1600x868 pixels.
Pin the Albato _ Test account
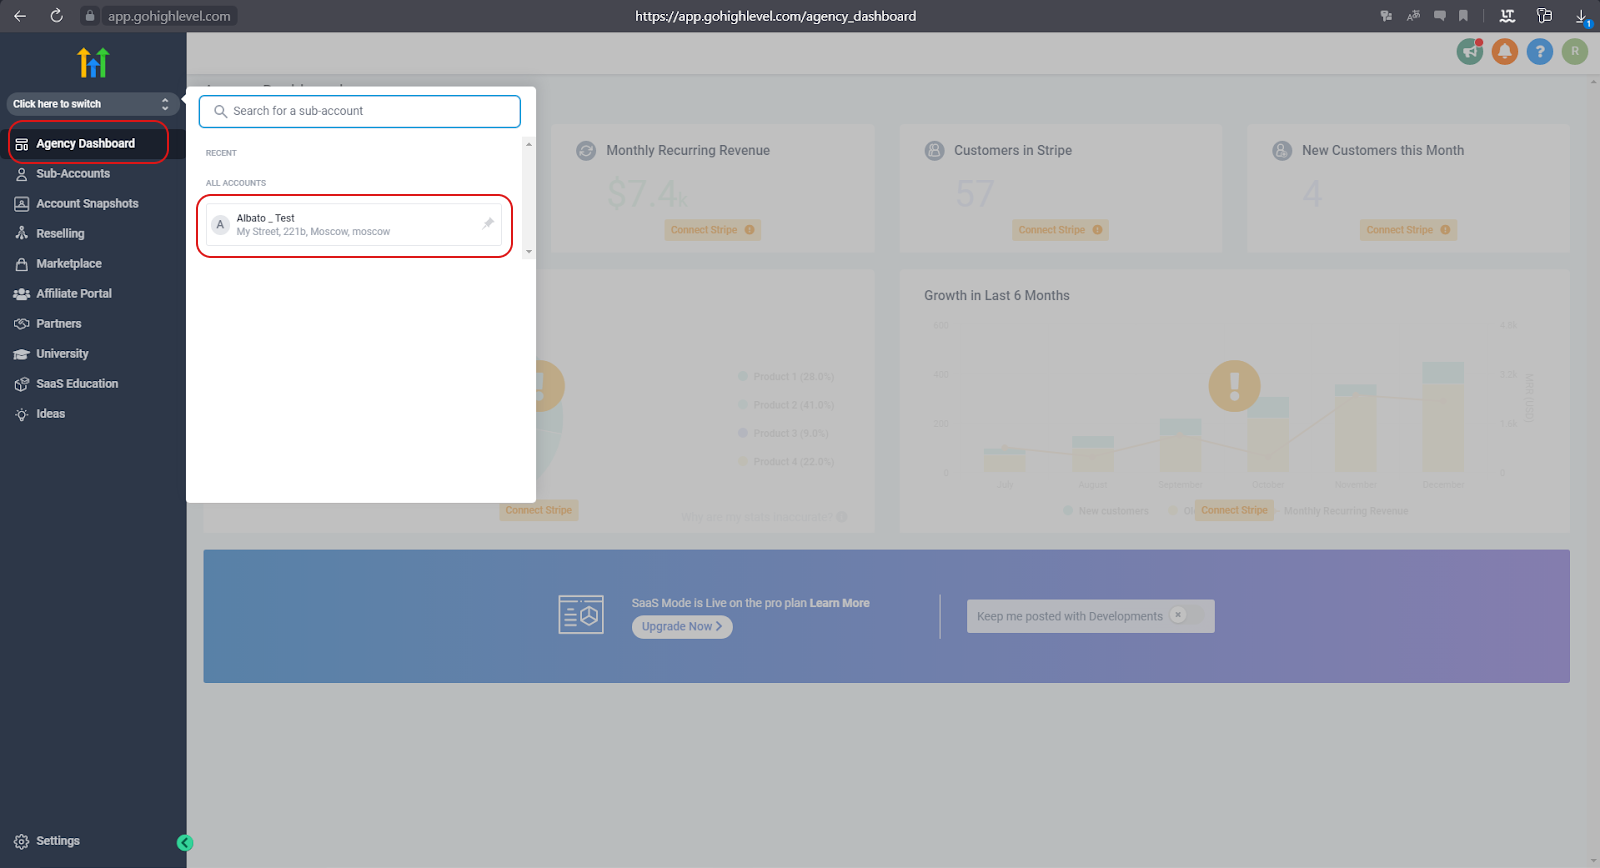[x=488, y=224]
